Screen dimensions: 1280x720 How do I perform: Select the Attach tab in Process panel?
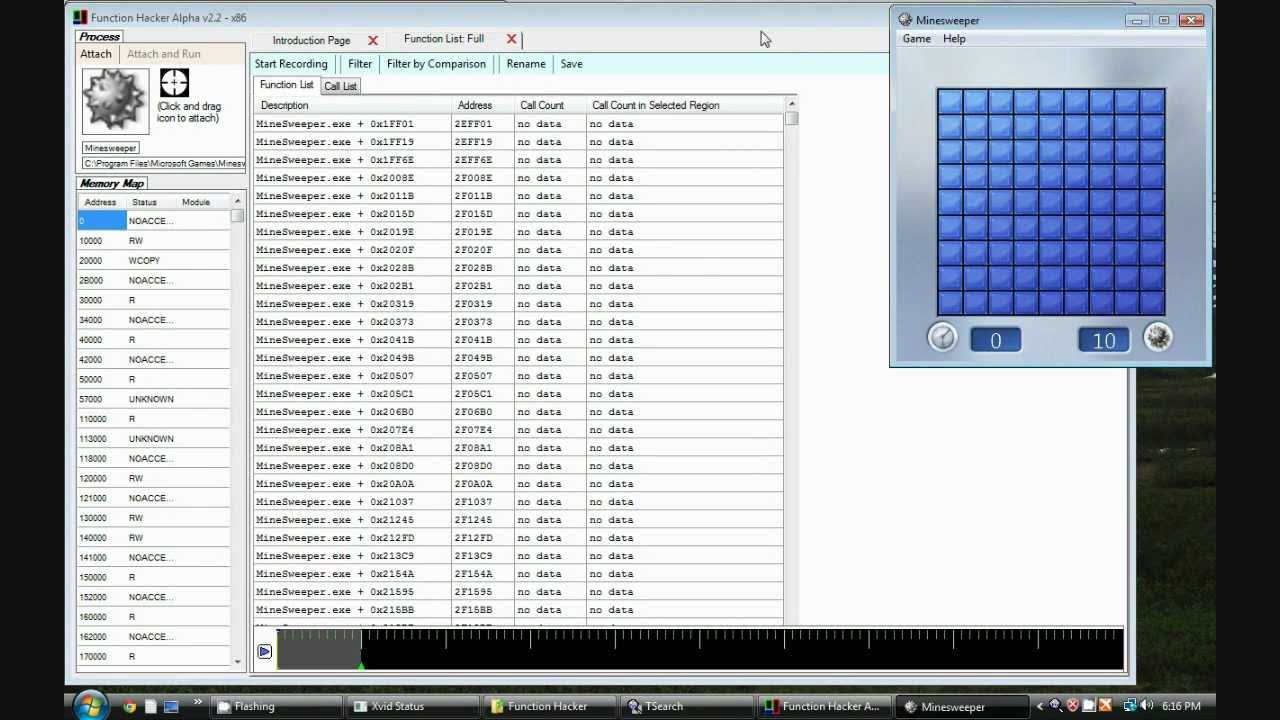[97, 54]
